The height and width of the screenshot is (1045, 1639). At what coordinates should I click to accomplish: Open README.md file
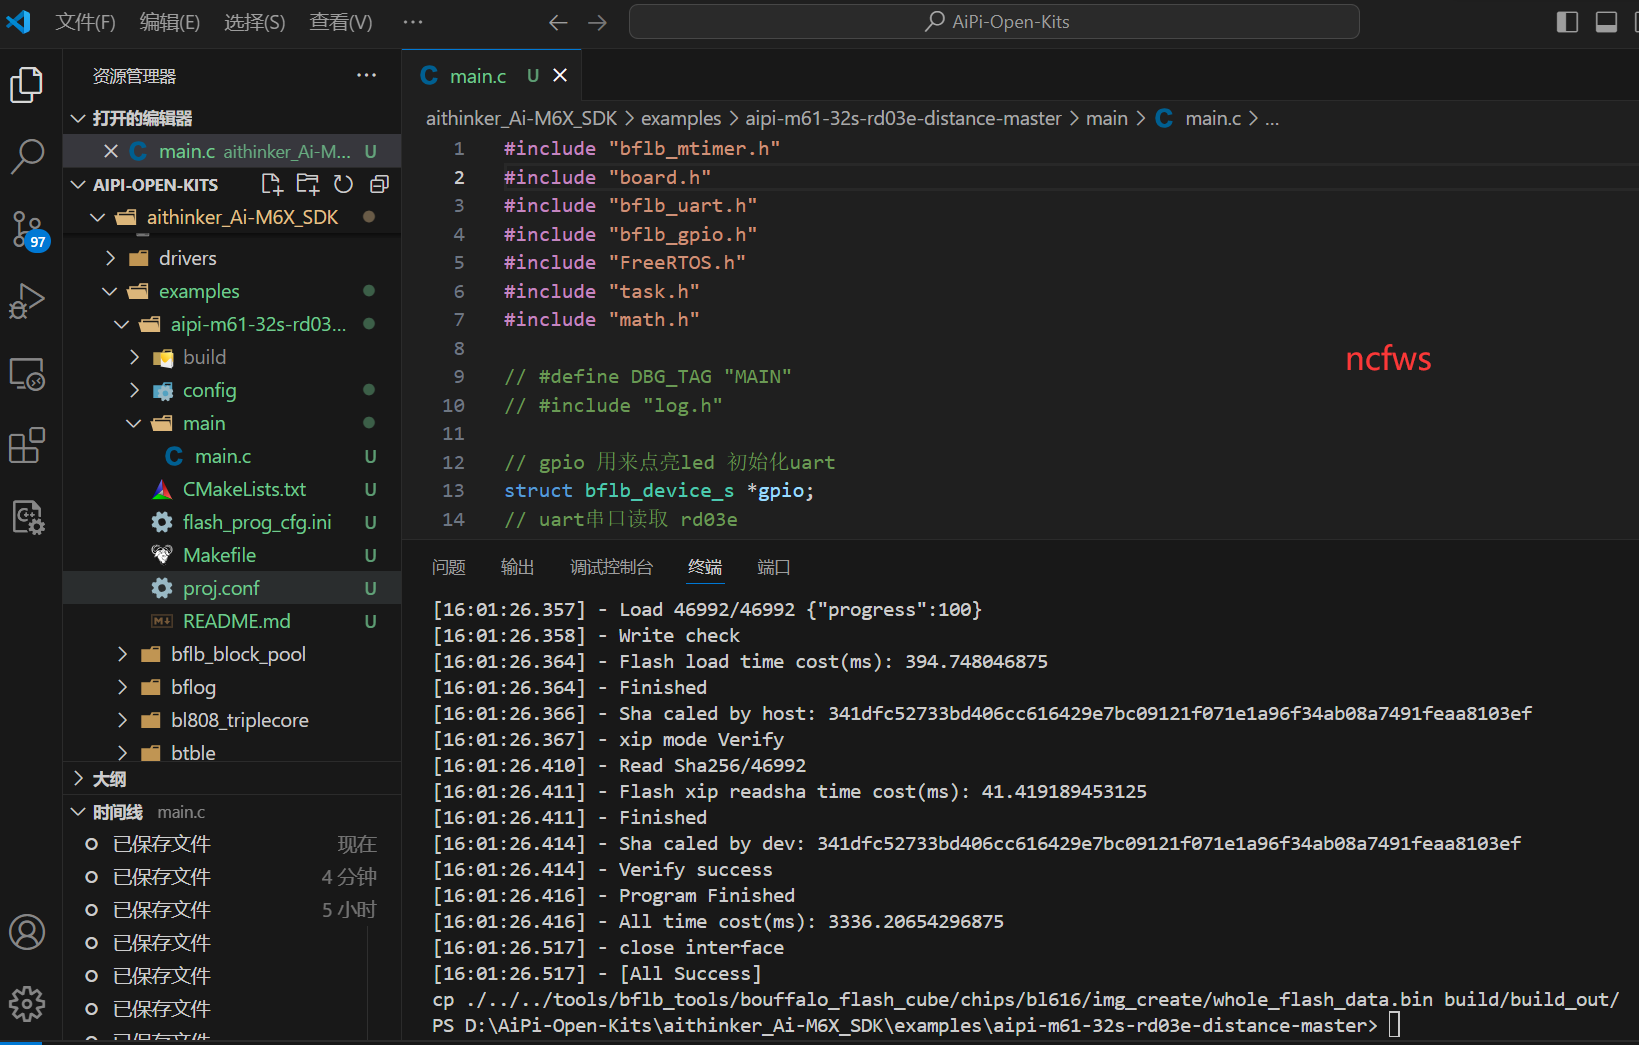coord(232,621)
